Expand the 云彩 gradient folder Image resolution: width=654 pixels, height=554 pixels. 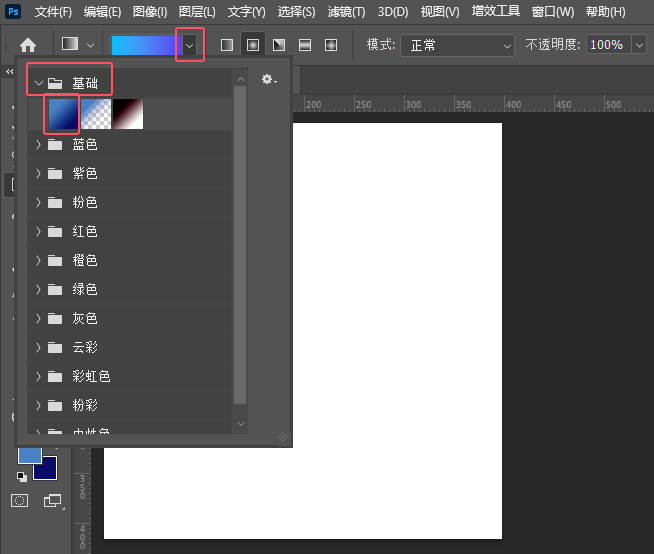pyautogui.click(x=38, y=347)
